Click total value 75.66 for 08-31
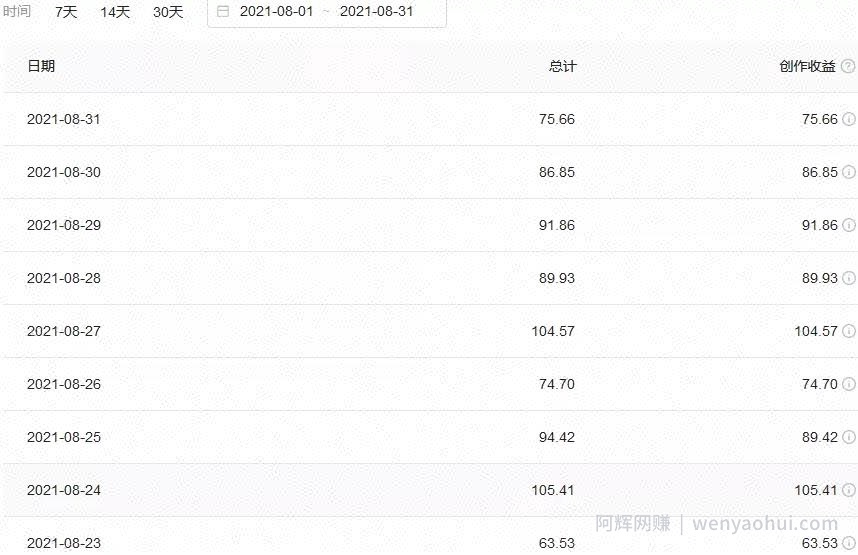 [556, 119]
